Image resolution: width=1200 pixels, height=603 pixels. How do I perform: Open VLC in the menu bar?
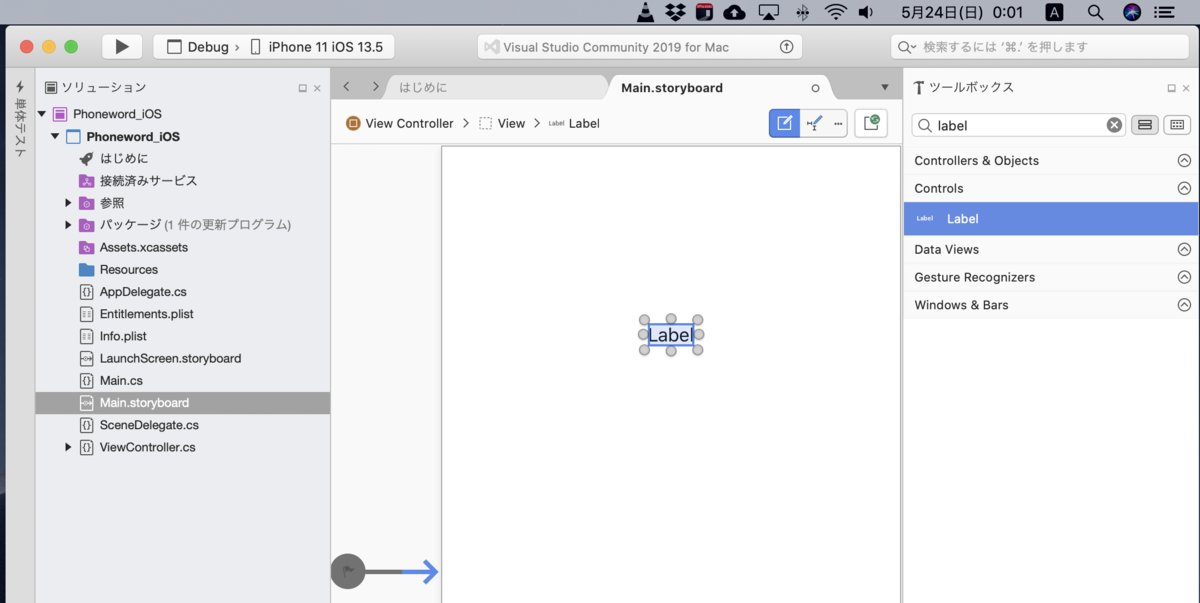click(x=647, y=12)
